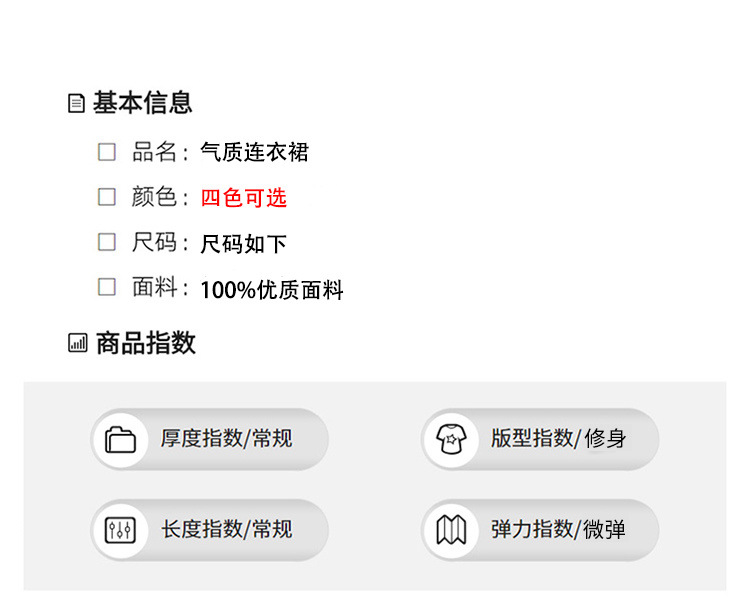This screenshot has width=750, height=616.
Task: Select the 基本信息 section heading
Action: [142, 103]
